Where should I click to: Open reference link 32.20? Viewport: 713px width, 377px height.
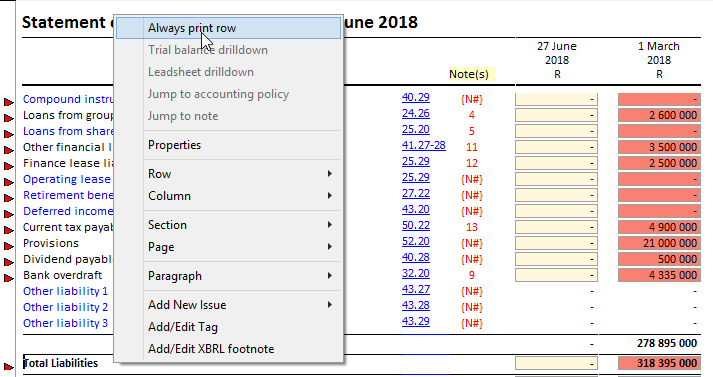tap(416, 273)
